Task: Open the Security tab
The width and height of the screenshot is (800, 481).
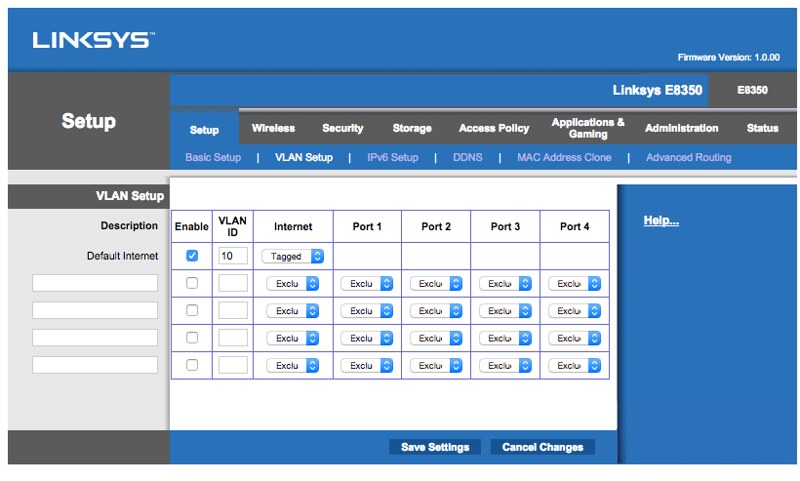Action: tap(342, 128)
